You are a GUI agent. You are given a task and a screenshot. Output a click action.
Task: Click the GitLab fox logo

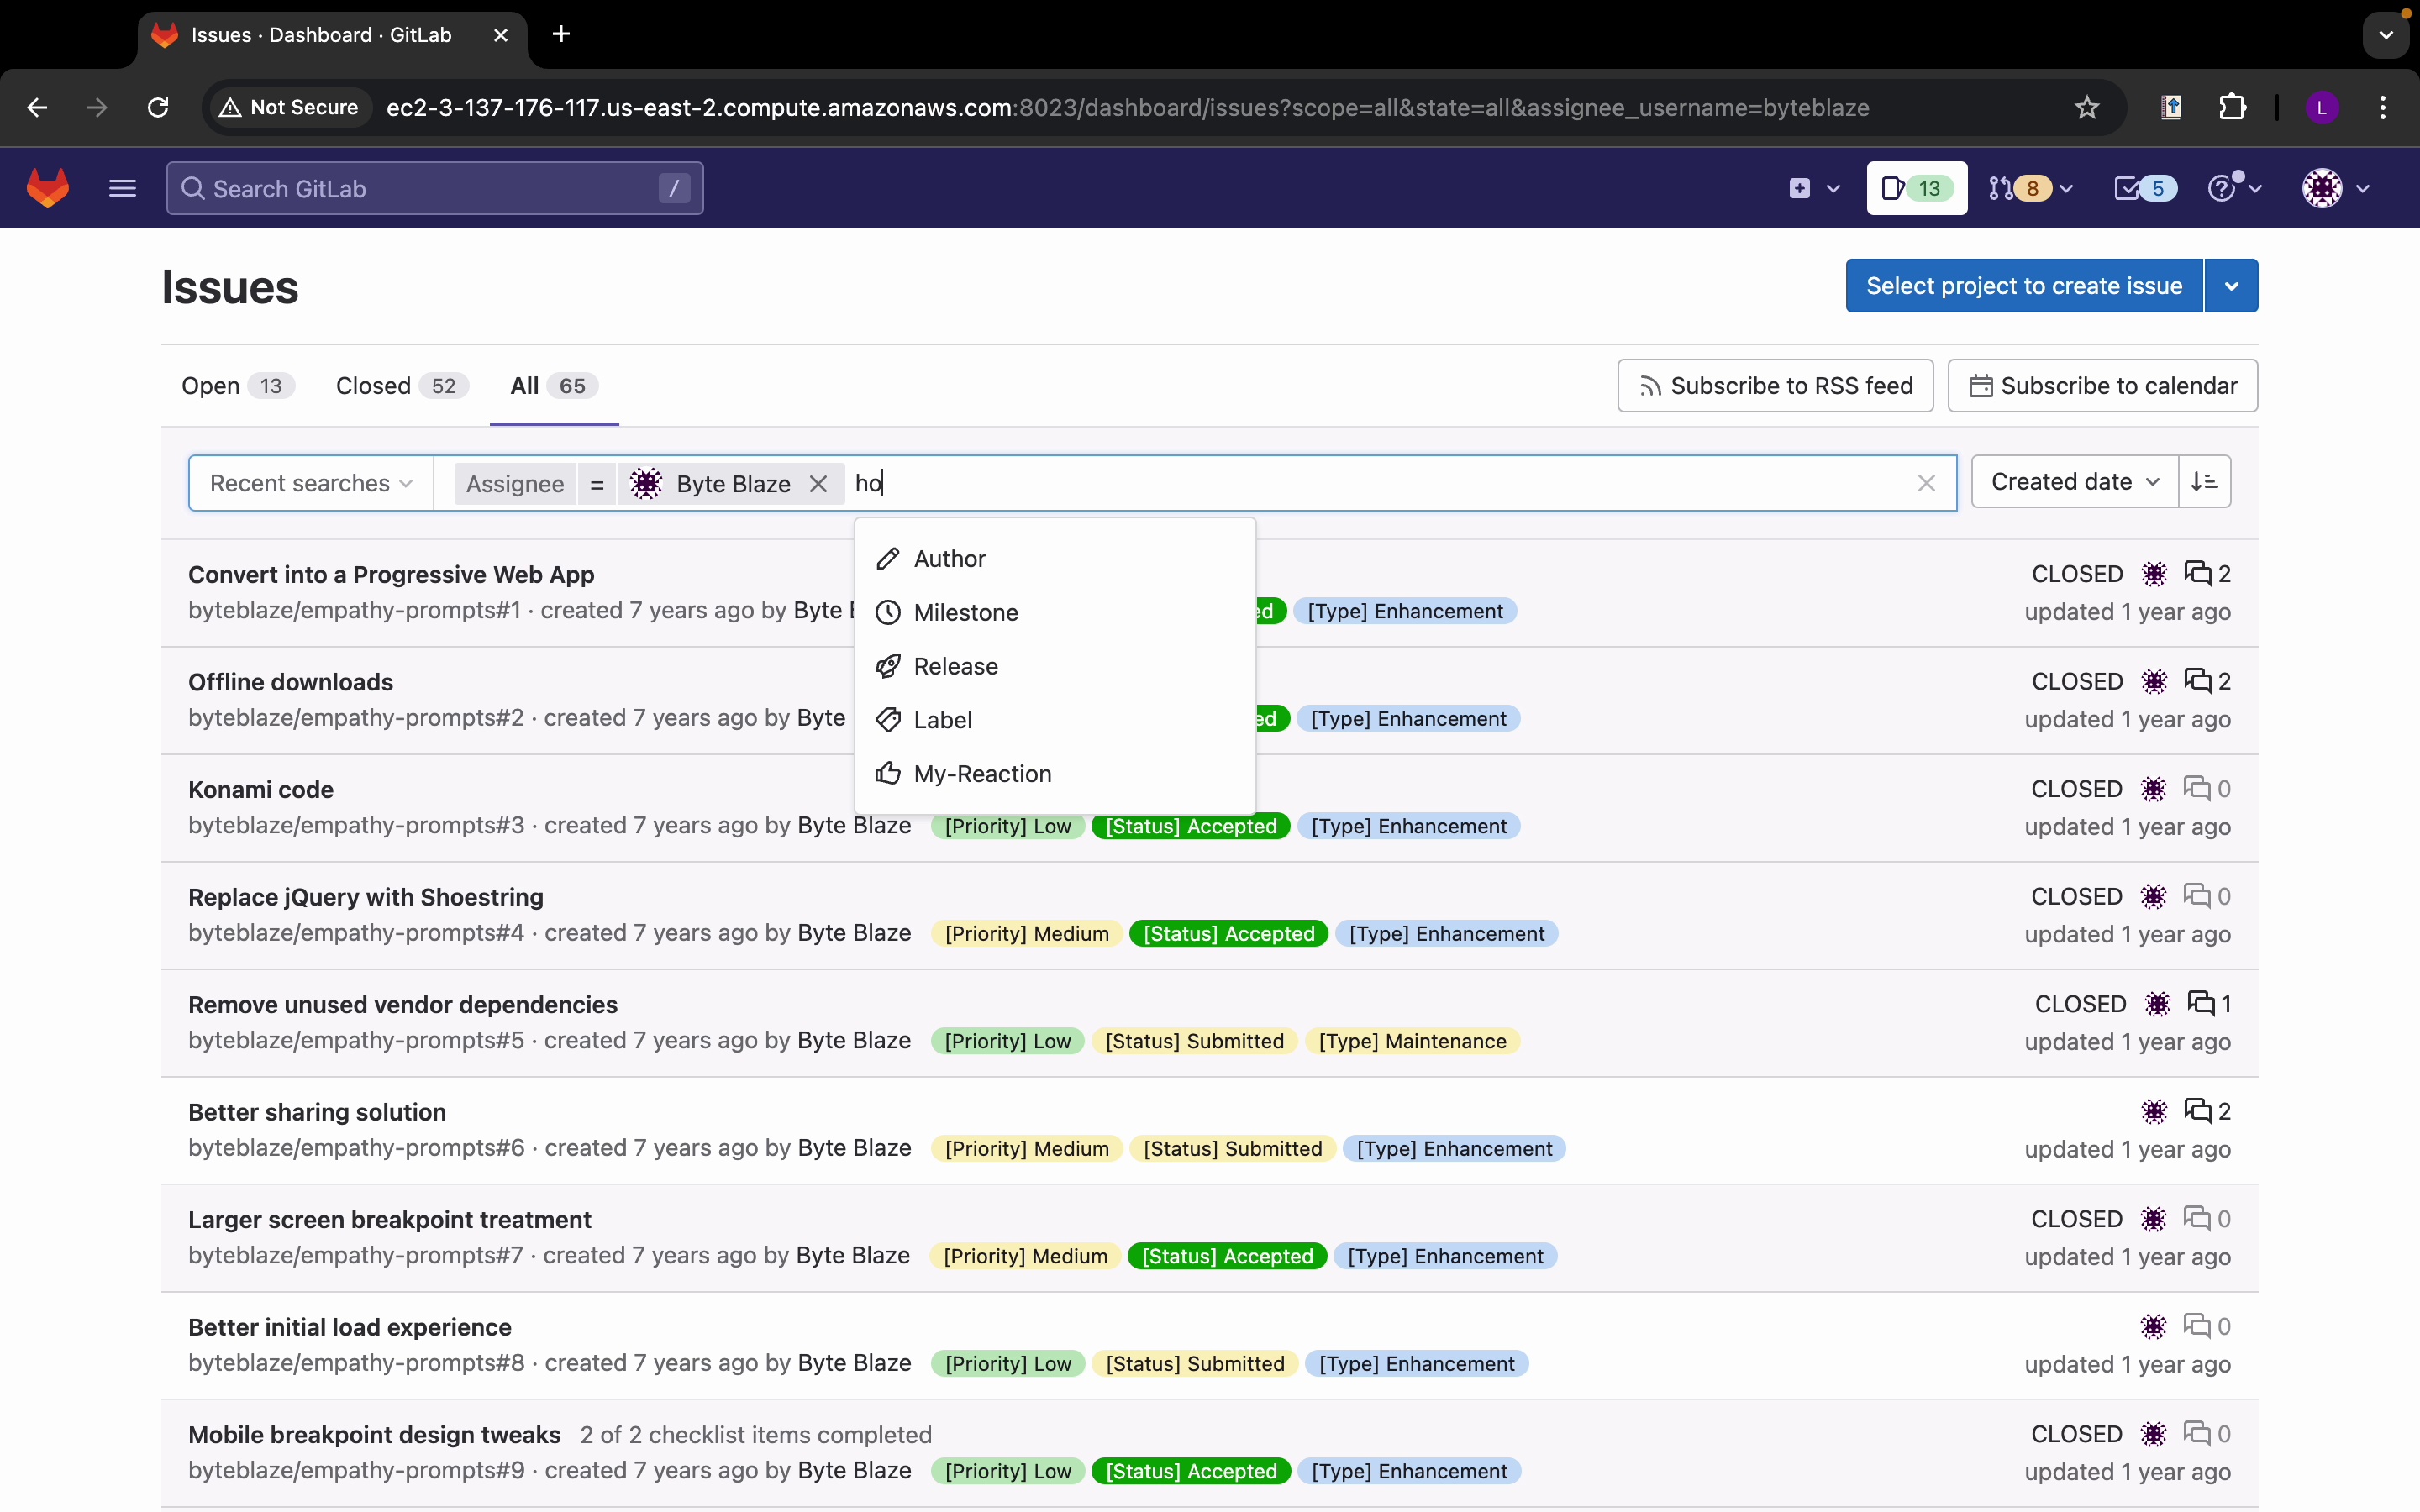[48, 188]
